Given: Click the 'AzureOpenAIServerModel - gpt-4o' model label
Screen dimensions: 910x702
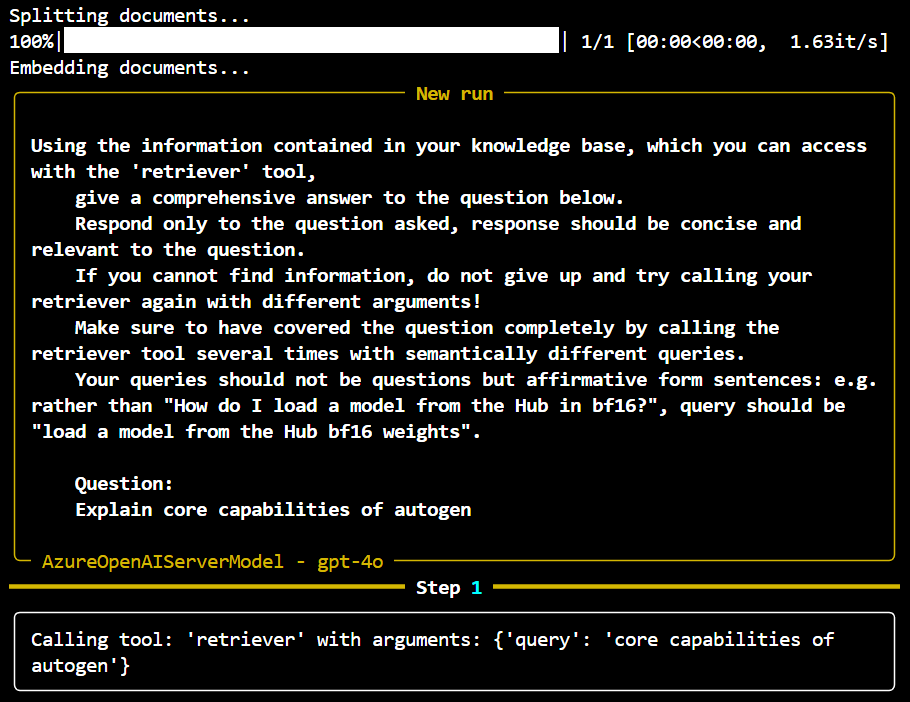Looking at the screenshot, I should (210, 562).
